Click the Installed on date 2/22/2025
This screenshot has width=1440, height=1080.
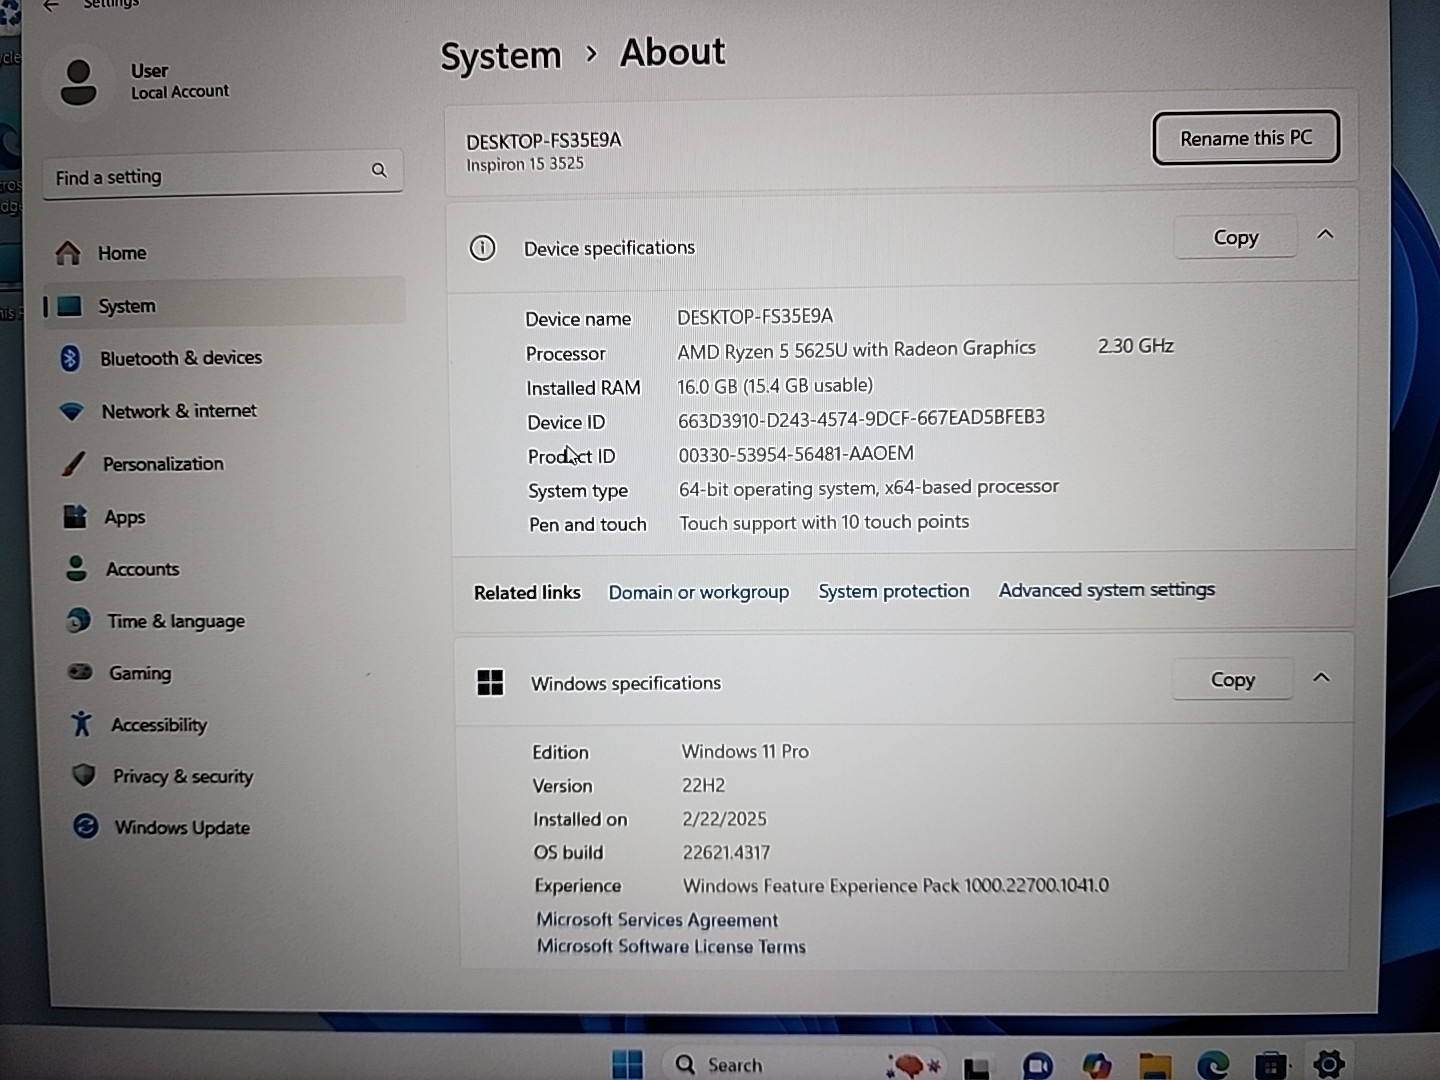724,819
